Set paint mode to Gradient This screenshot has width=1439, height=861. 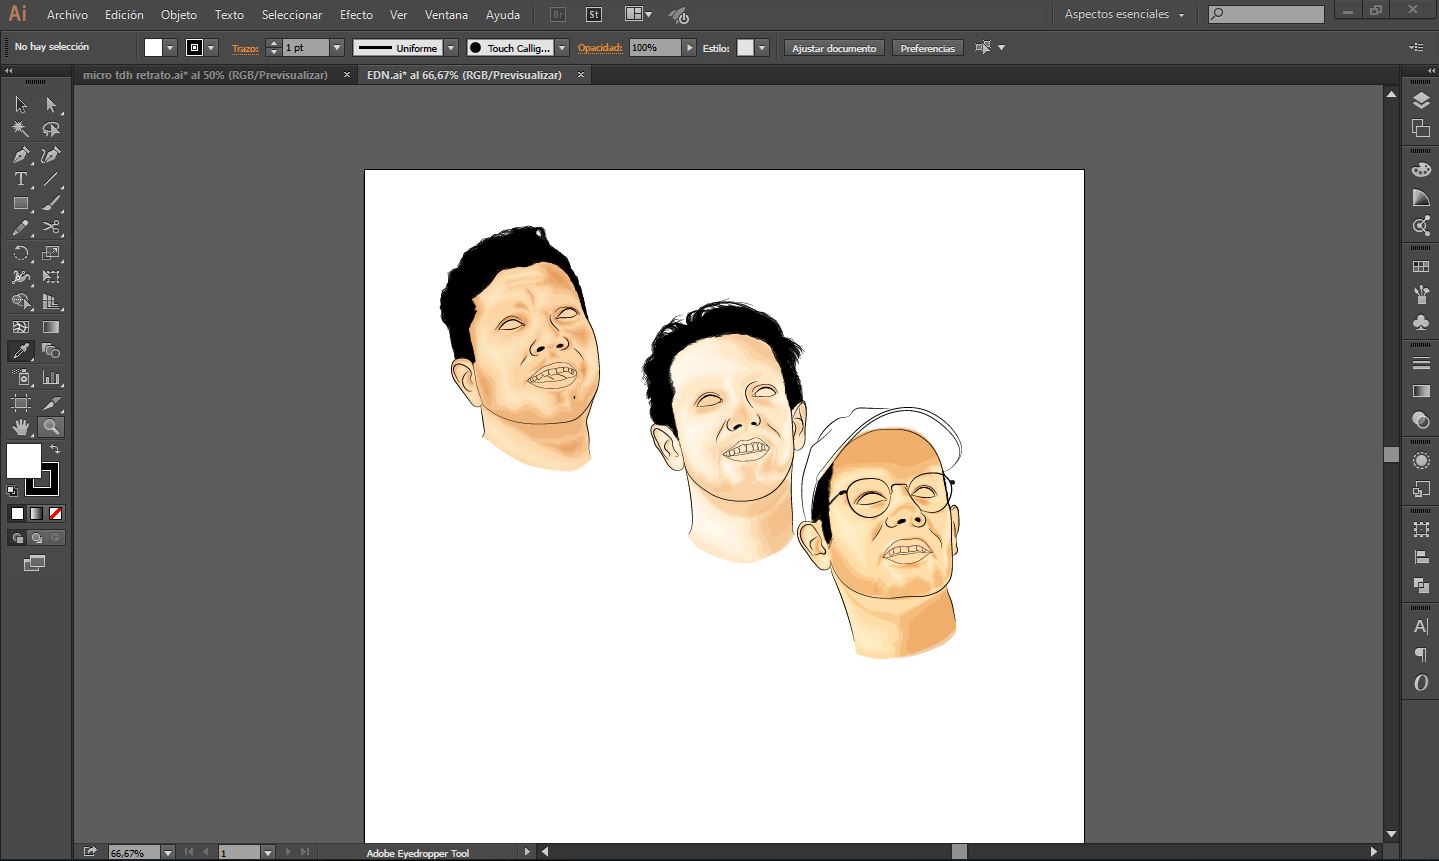(36, 513)
